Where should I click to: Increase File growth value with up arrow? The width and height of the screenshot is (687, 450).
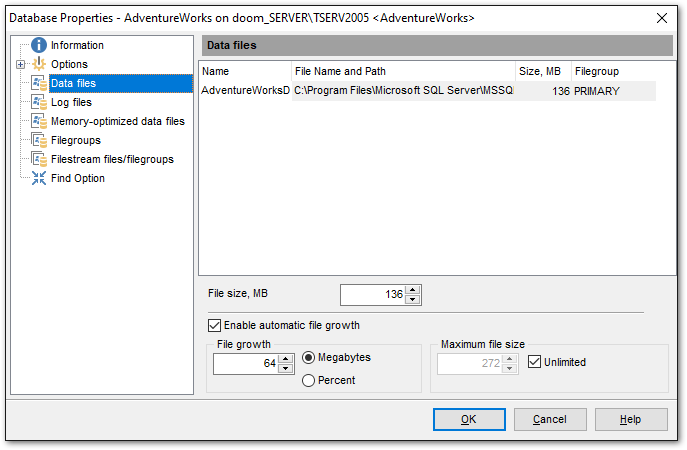[286, 358]
